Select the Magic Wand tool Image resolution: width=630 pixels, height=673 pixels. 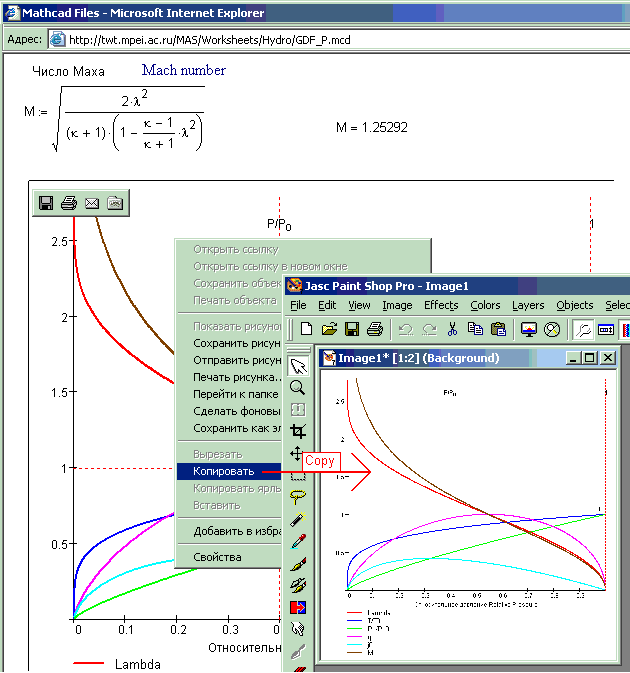(x=298, y=519)
